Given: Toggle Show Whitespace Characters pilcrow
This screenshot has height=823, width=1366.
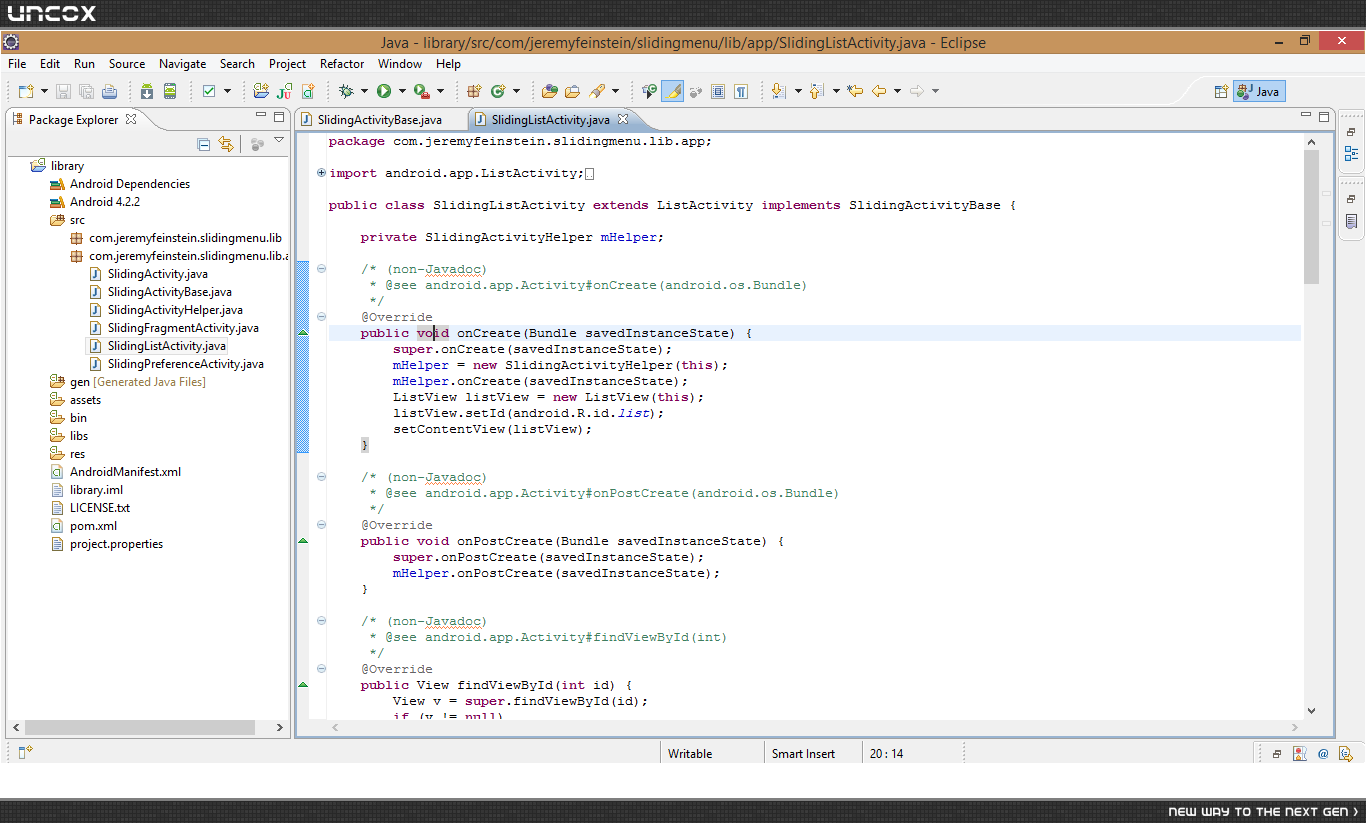Looking at the screenshot, I should click(741, 91).
